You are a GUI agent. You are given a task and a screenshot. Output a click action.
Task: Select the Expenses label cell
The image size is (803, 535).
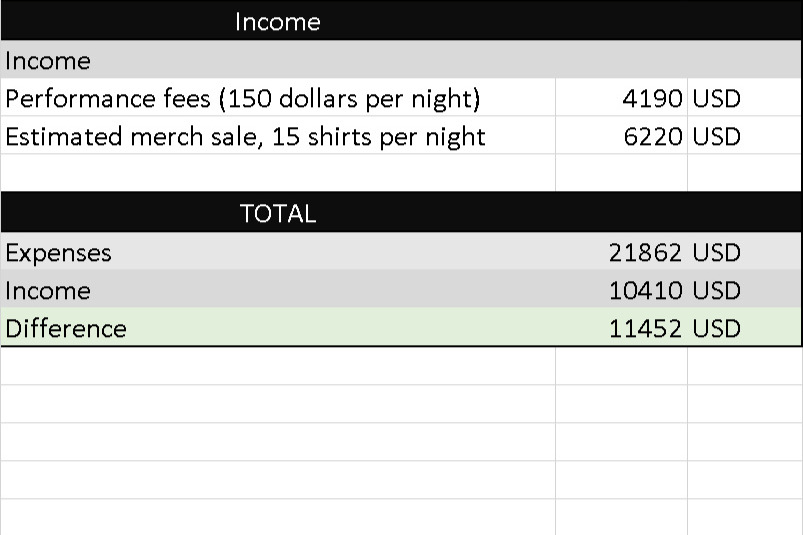coord(278,251)
